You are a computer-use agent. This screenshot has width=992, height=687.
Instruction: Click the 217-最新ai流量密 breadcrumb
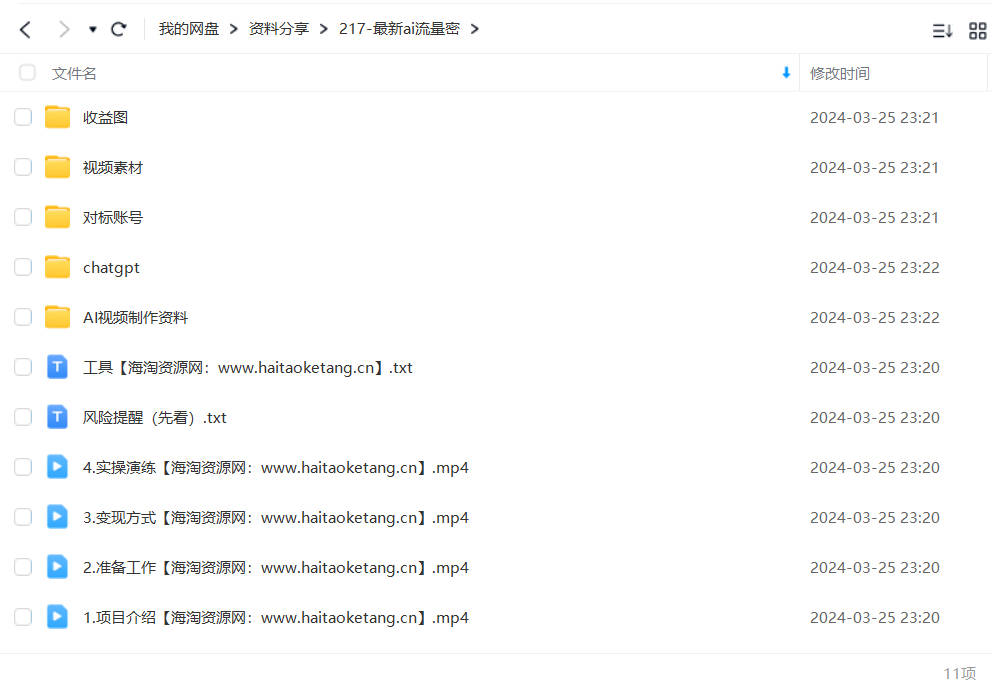(399, 29)
